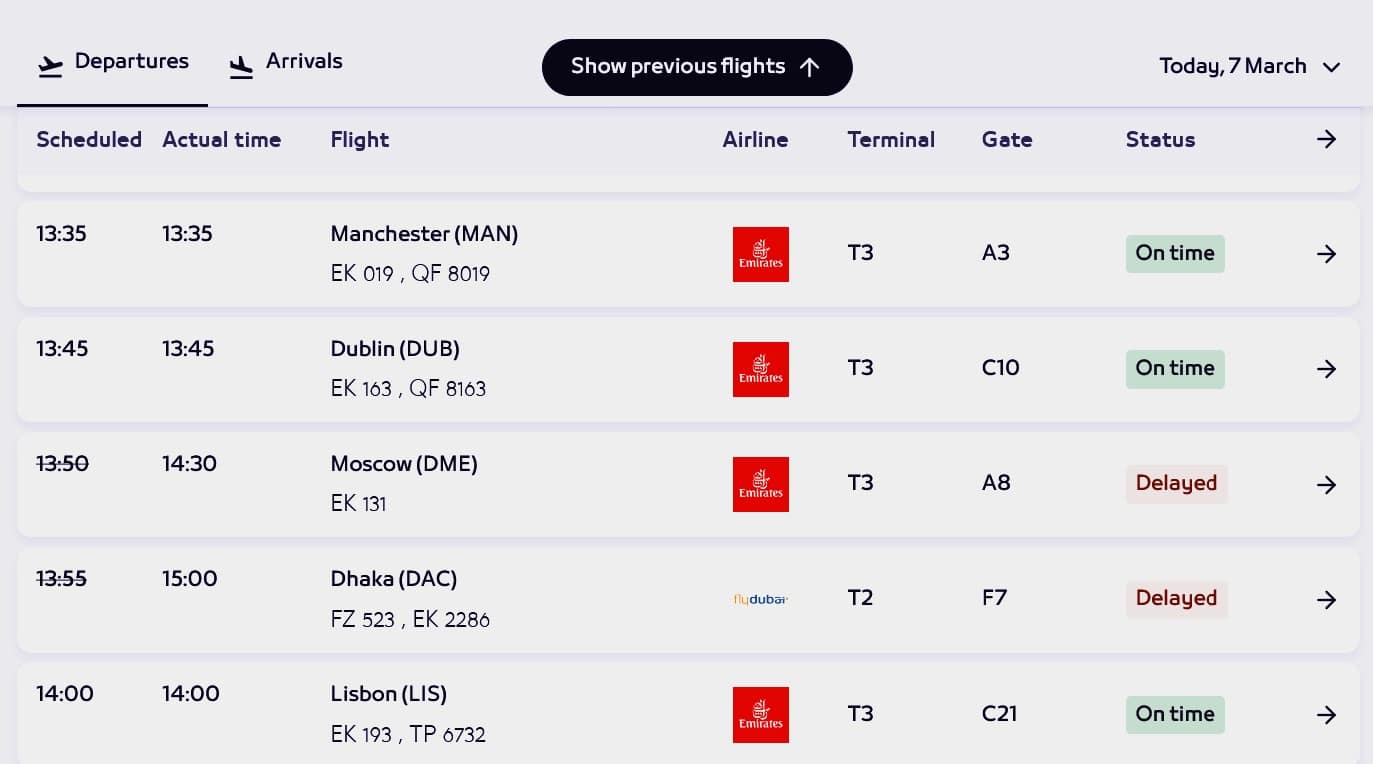
Task: Open the details arrow for the Dhaka flight
Action: [1326, 599]
